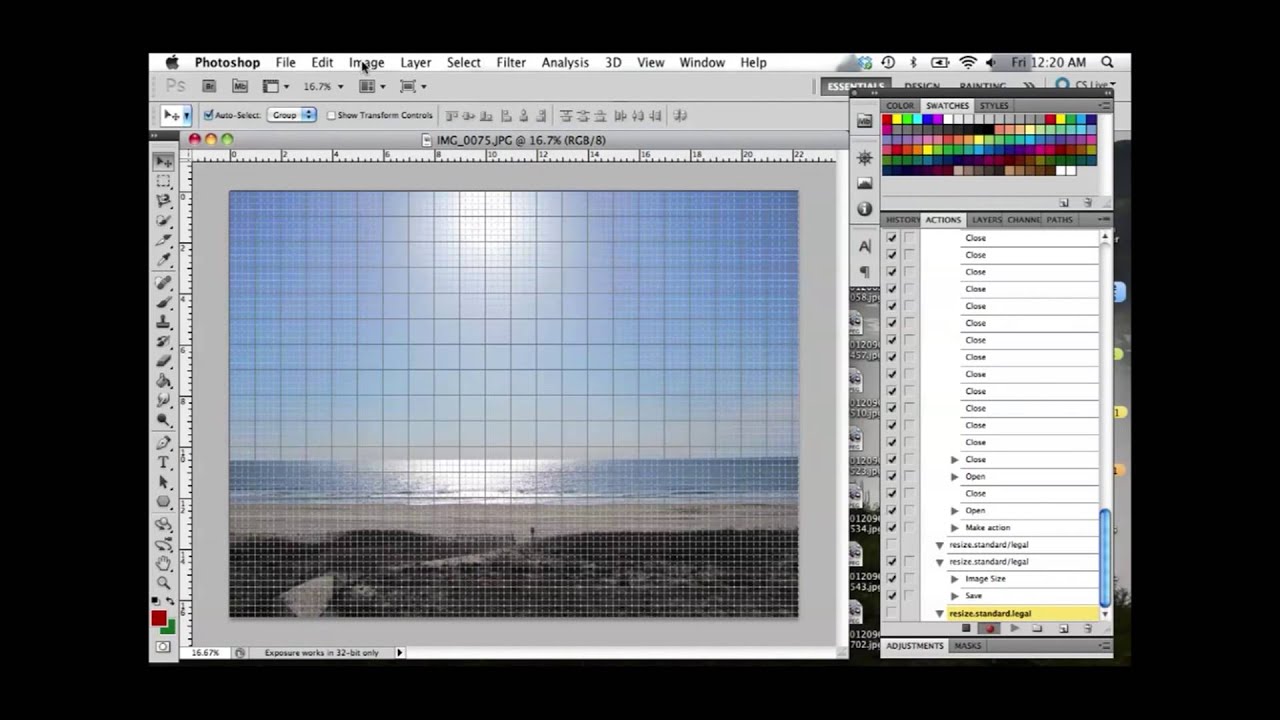1280x720 pixels.
Task: Select the Move tool in the toolbox
Action: tap(163, 161)
